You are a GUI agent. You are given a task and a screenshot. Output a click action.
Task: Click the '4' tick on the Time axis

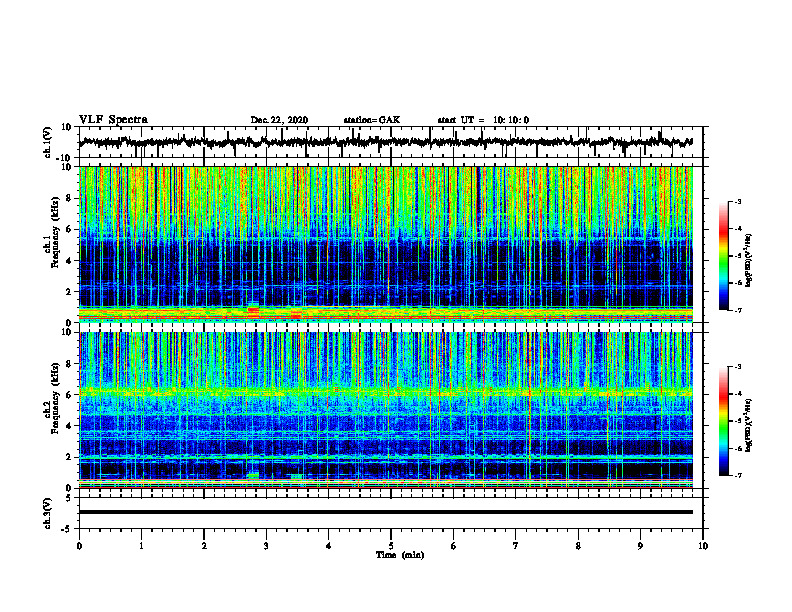click(329, 546)
